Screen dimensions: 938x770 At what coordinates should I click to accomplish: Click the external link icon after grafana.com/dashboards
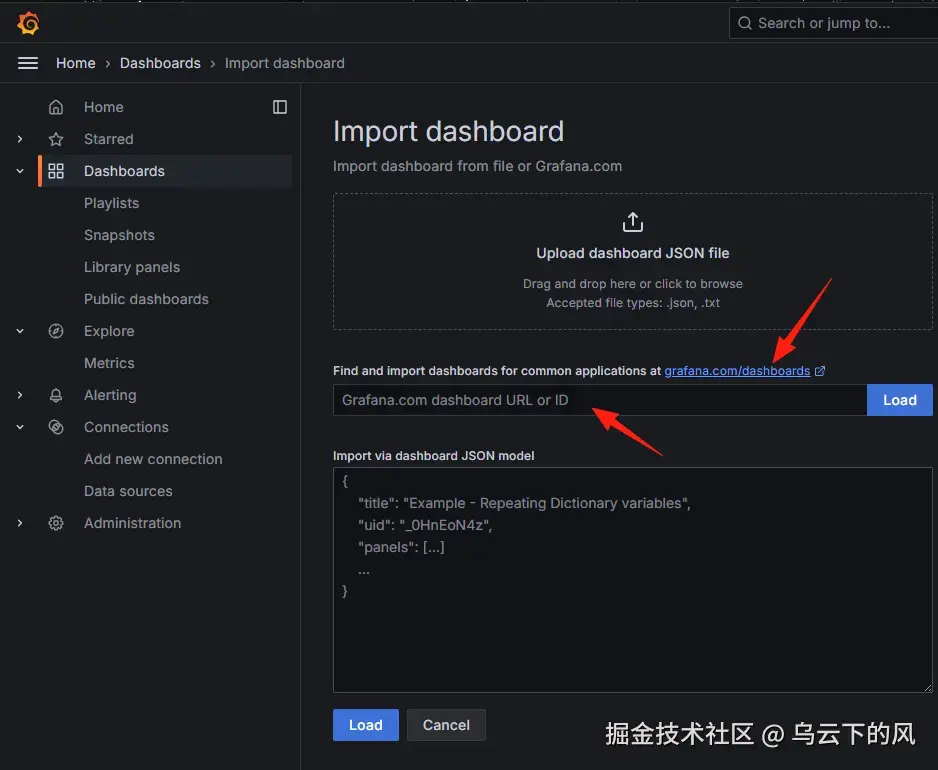pos(820,371)
